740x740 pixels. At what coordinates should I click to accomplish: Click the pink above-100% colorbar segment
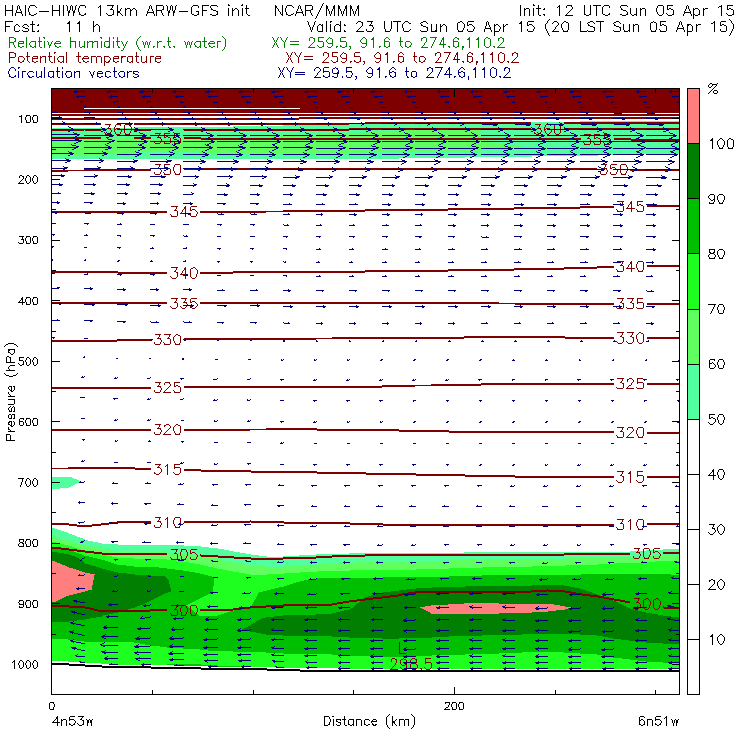tap(693, 116)
